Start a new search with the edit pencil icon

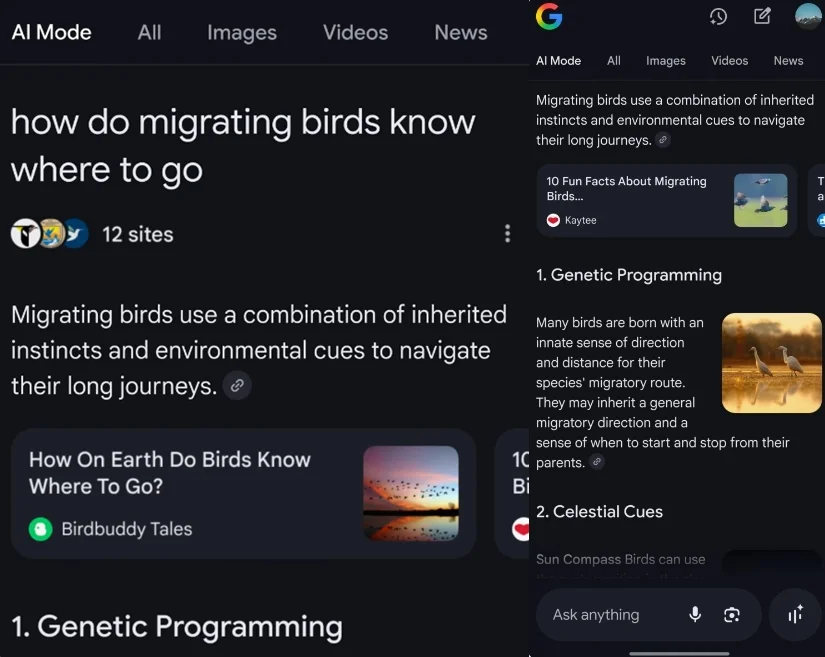pyautogui.click(x=762, y=16)
